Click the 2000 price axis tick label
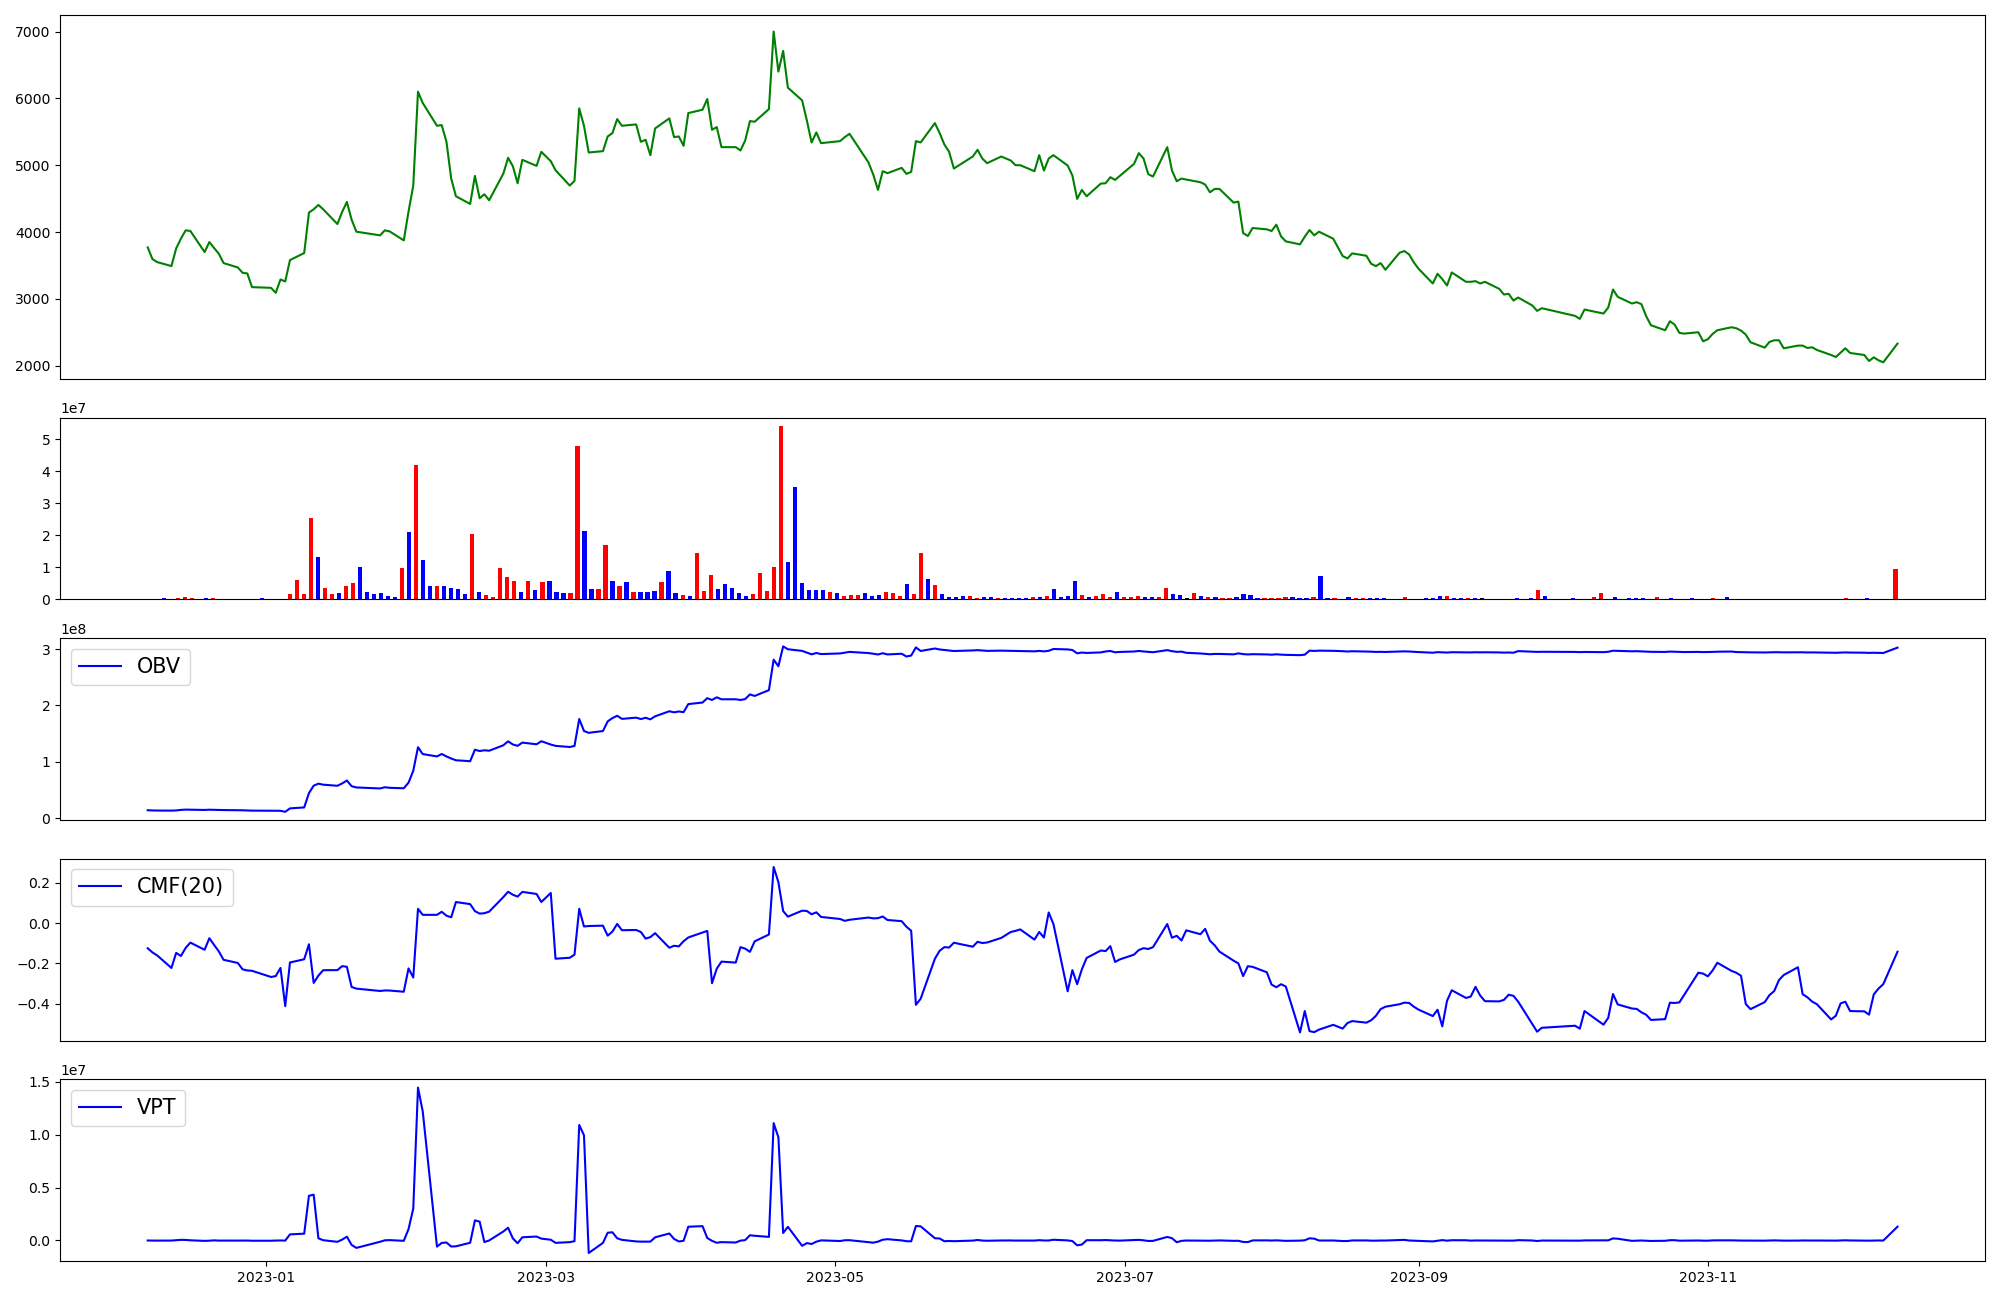 tap(34, 366)
